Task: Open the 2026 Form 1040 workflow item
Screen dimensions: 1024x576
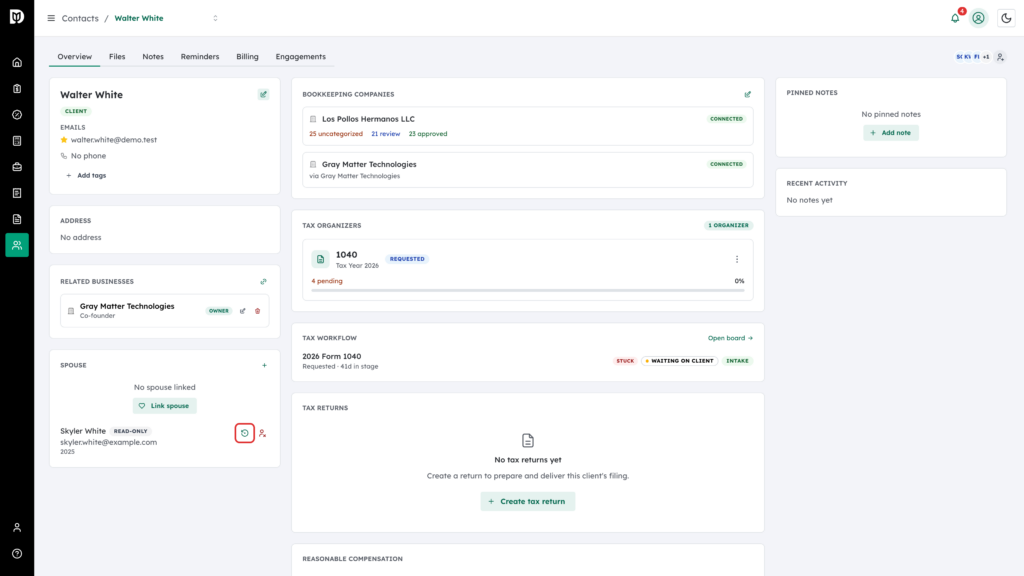Action: (x=528, y=360)
